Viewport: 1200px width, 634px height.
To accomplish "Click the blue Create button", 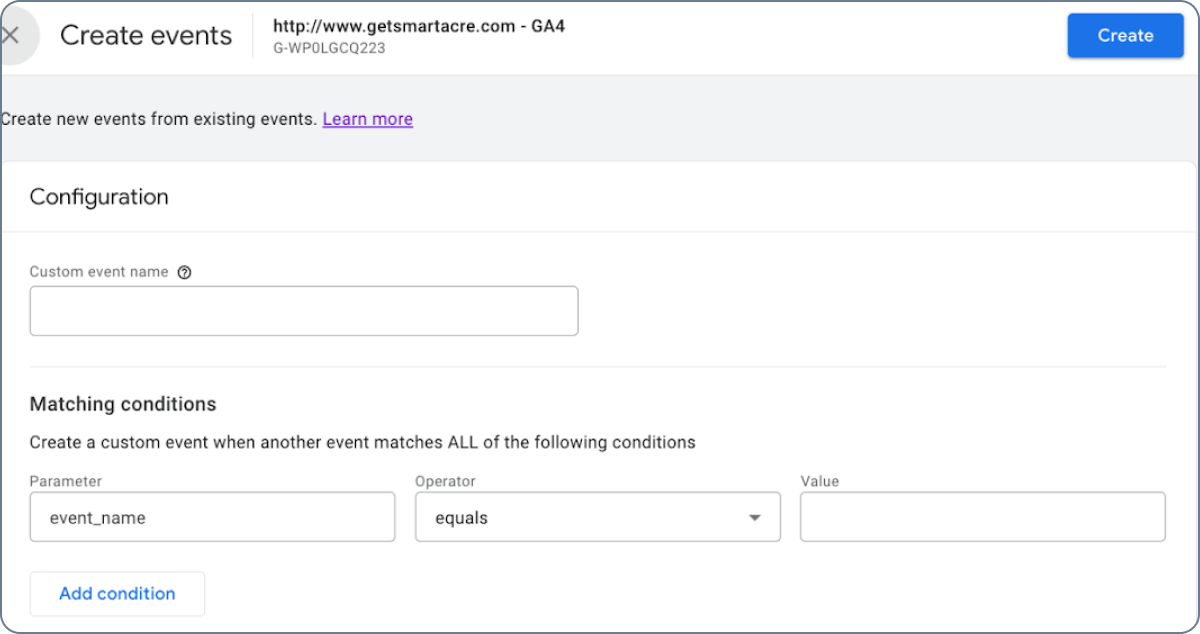I will [x=1125, y=35].
